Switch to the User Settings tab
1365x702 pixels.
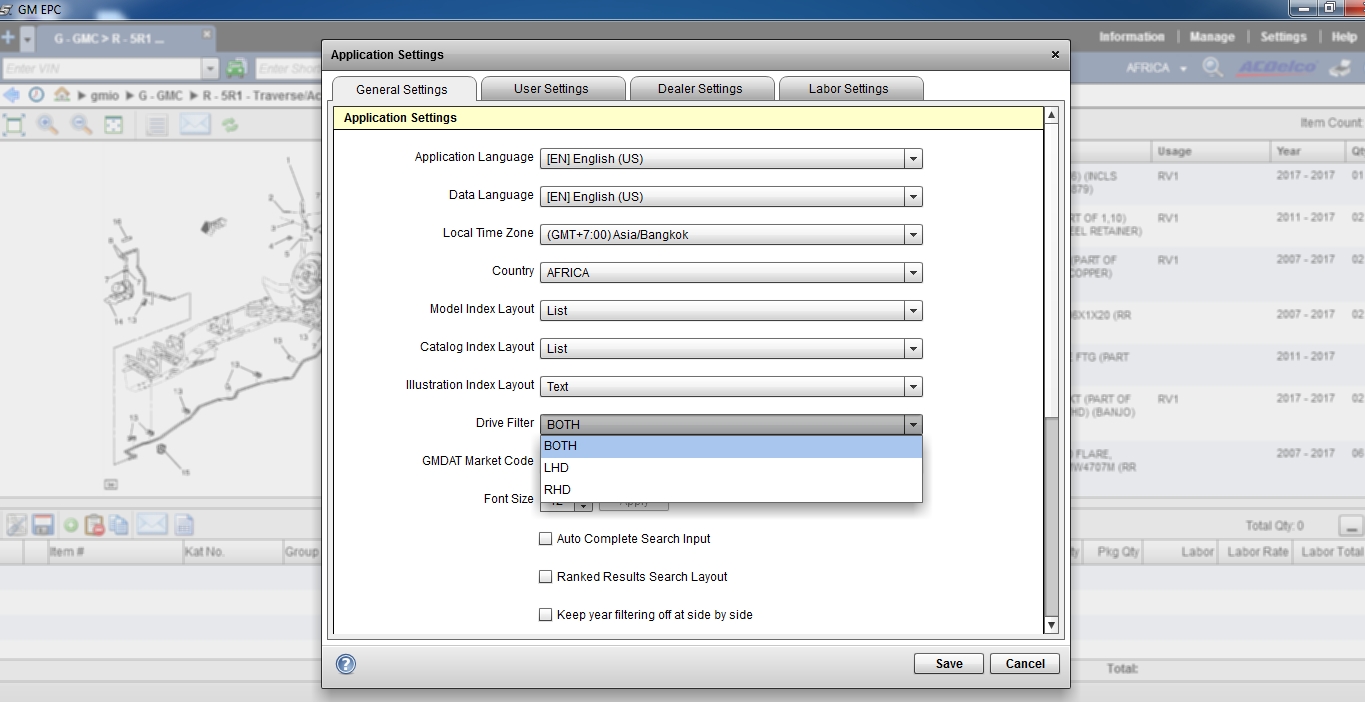(x=552, y=89)
